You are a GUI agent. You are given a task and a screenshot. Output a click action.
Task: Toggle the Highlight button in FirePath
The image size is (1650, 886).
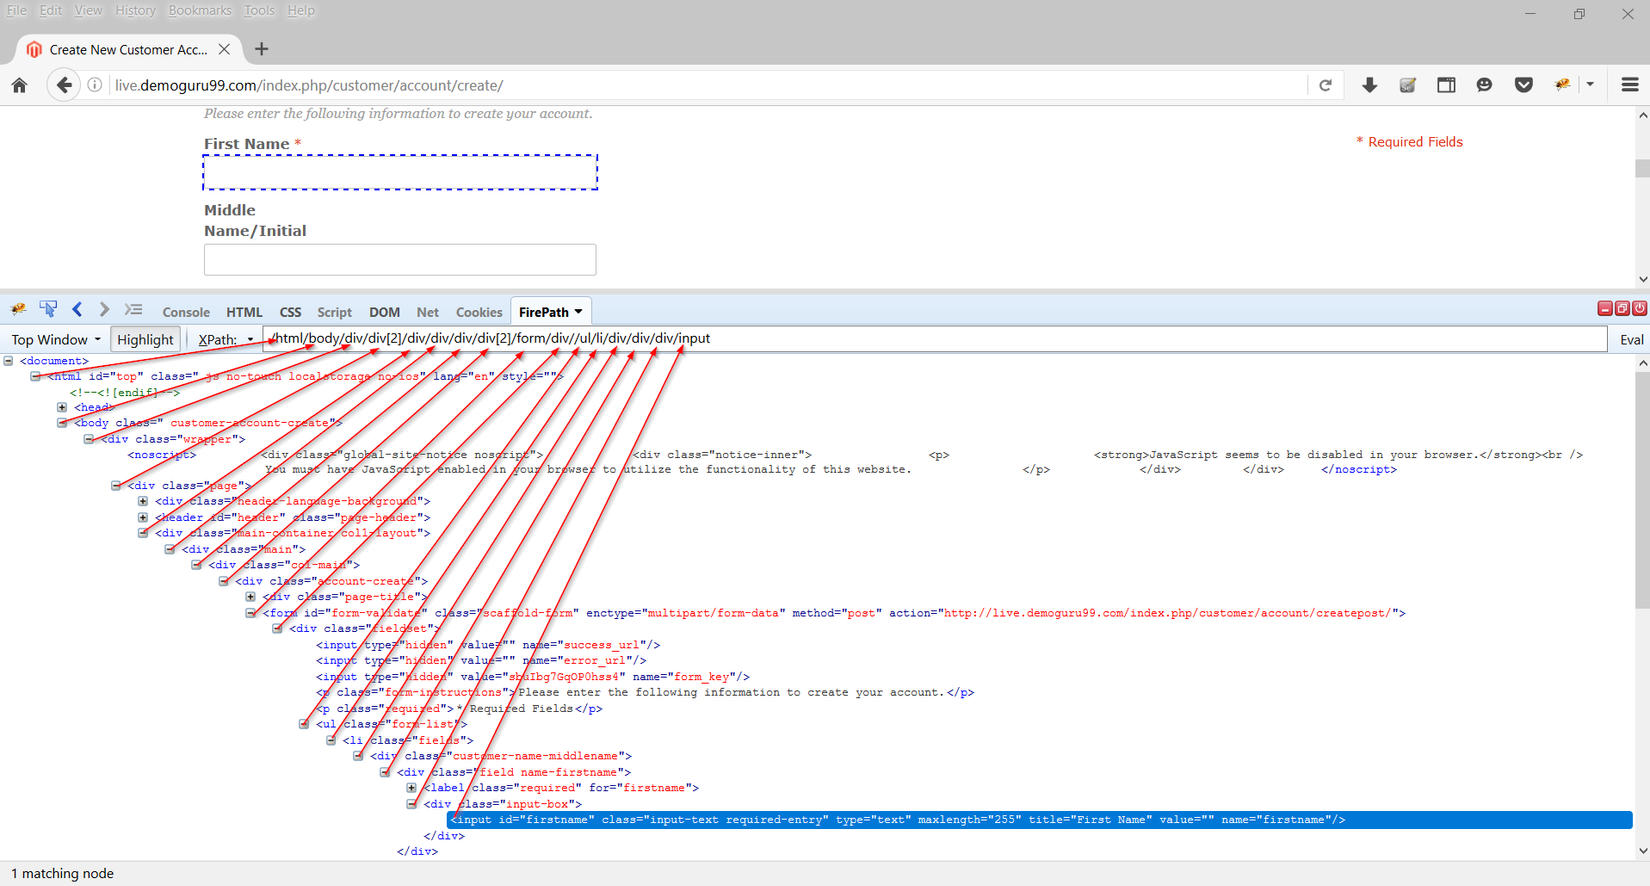point(145,339)
